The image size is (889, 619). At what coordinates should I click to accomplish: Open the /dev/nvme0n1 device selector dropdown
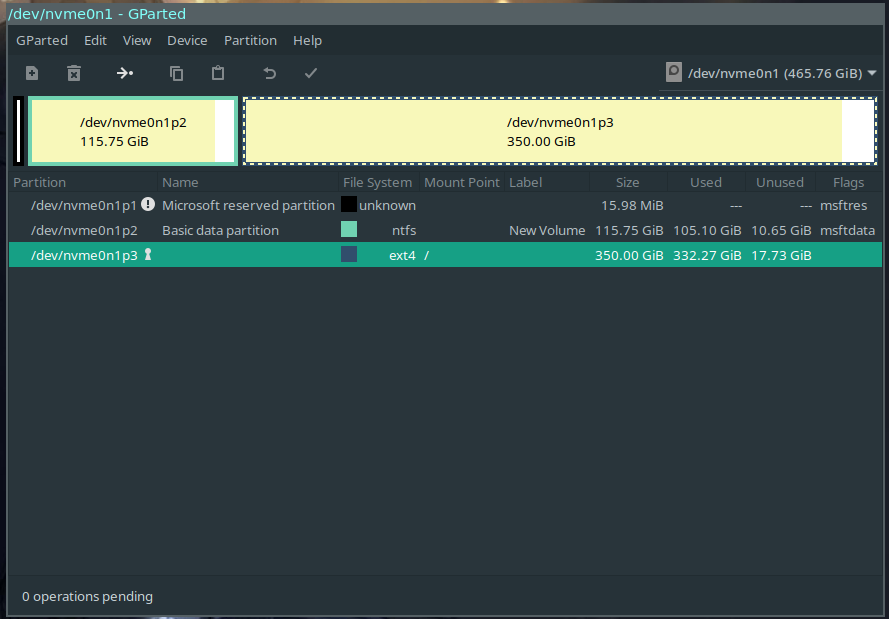coord(771,73)
